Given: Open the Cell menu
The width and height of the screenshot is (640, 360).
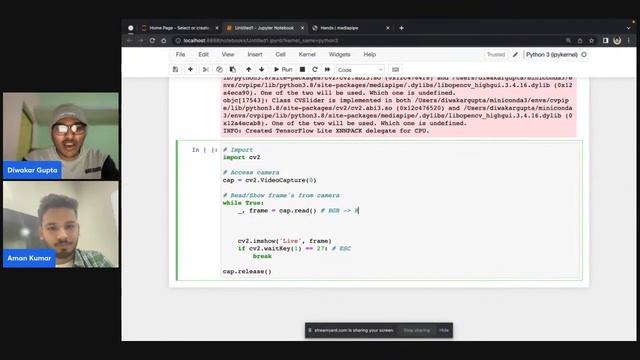Looking at the screenshot, I should pyautogui.click(x=280, y=54).
